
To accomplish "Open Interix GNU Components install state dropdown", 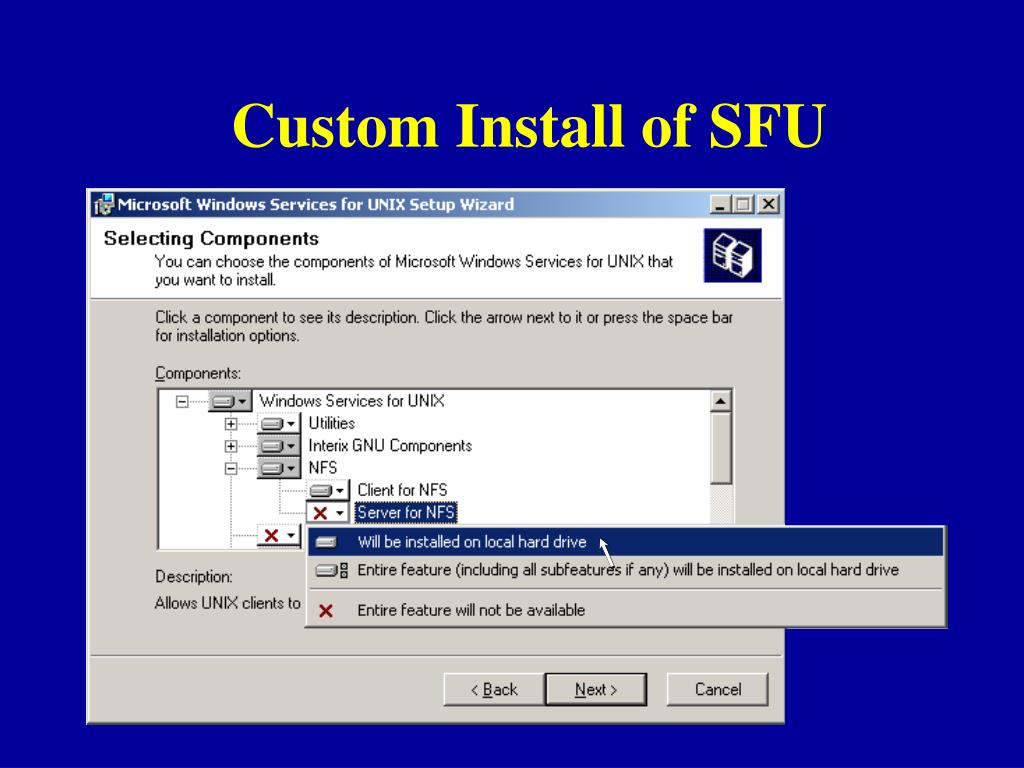I will 279,446.
